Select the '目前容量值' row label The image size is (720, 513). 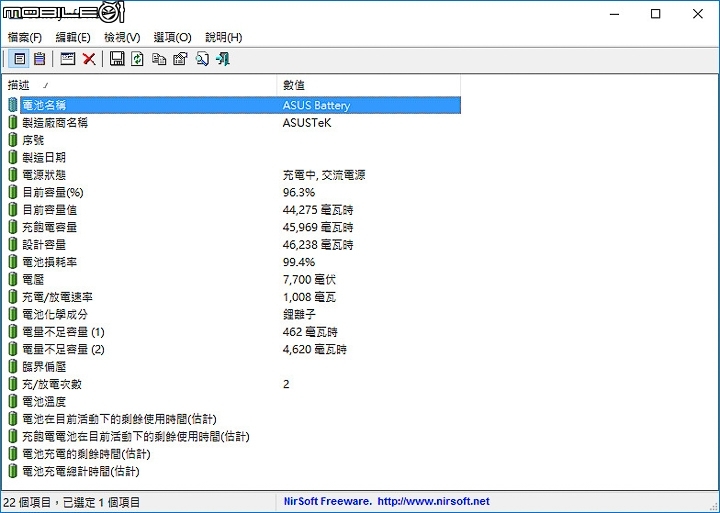[50, 210]
